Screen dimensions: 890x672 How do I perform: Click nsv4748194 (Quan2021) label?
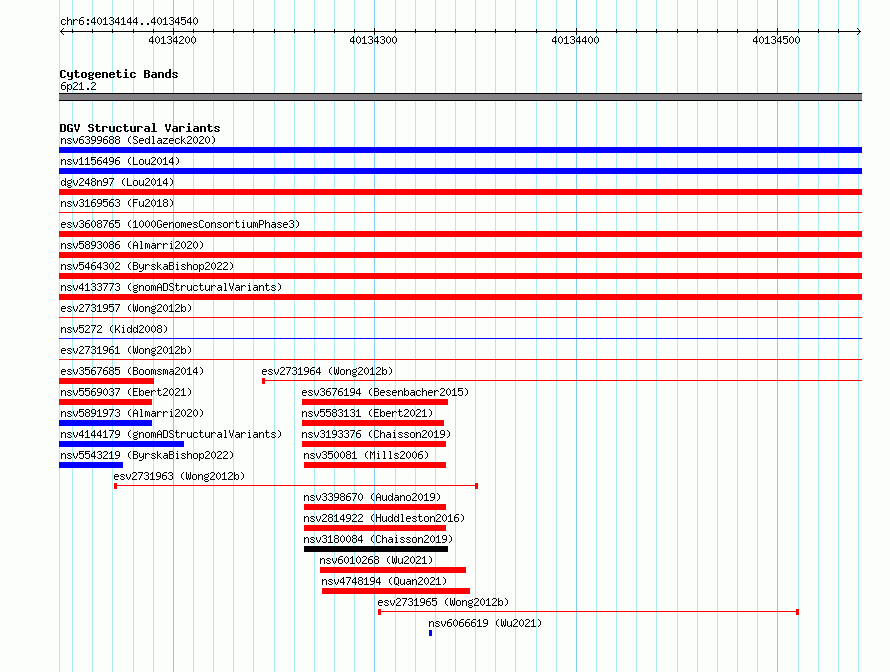pyautogui.click(x=384, y=581)
